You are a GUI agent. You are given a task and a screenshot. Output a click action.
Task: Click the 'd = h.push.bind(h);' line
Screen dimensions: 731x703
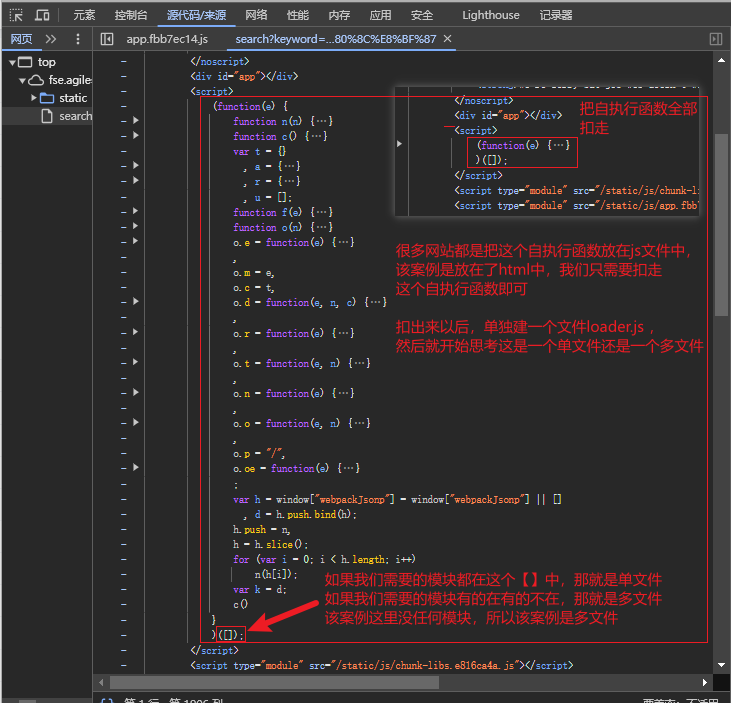tap(305, 515)
